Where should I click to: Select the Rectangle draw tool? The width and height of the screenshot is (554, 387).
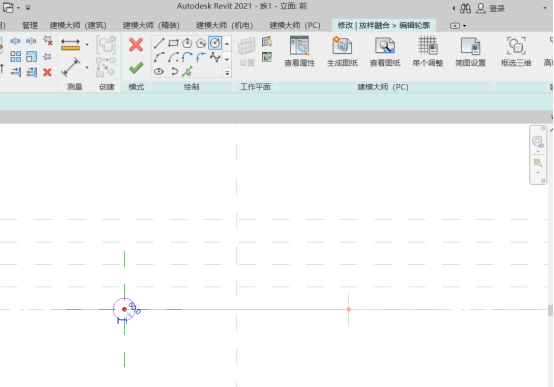click(x=173, y=43)
